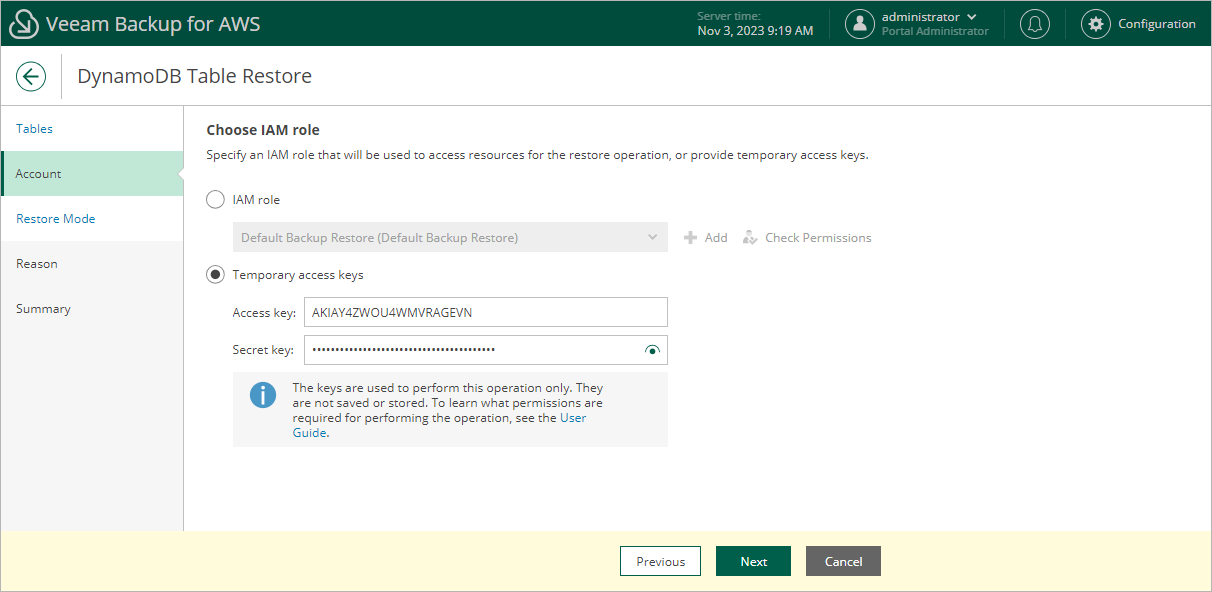The width and height of the screenshot is (1212, 592).
Task: Go to the Tables step
Action: pos(92,129)
